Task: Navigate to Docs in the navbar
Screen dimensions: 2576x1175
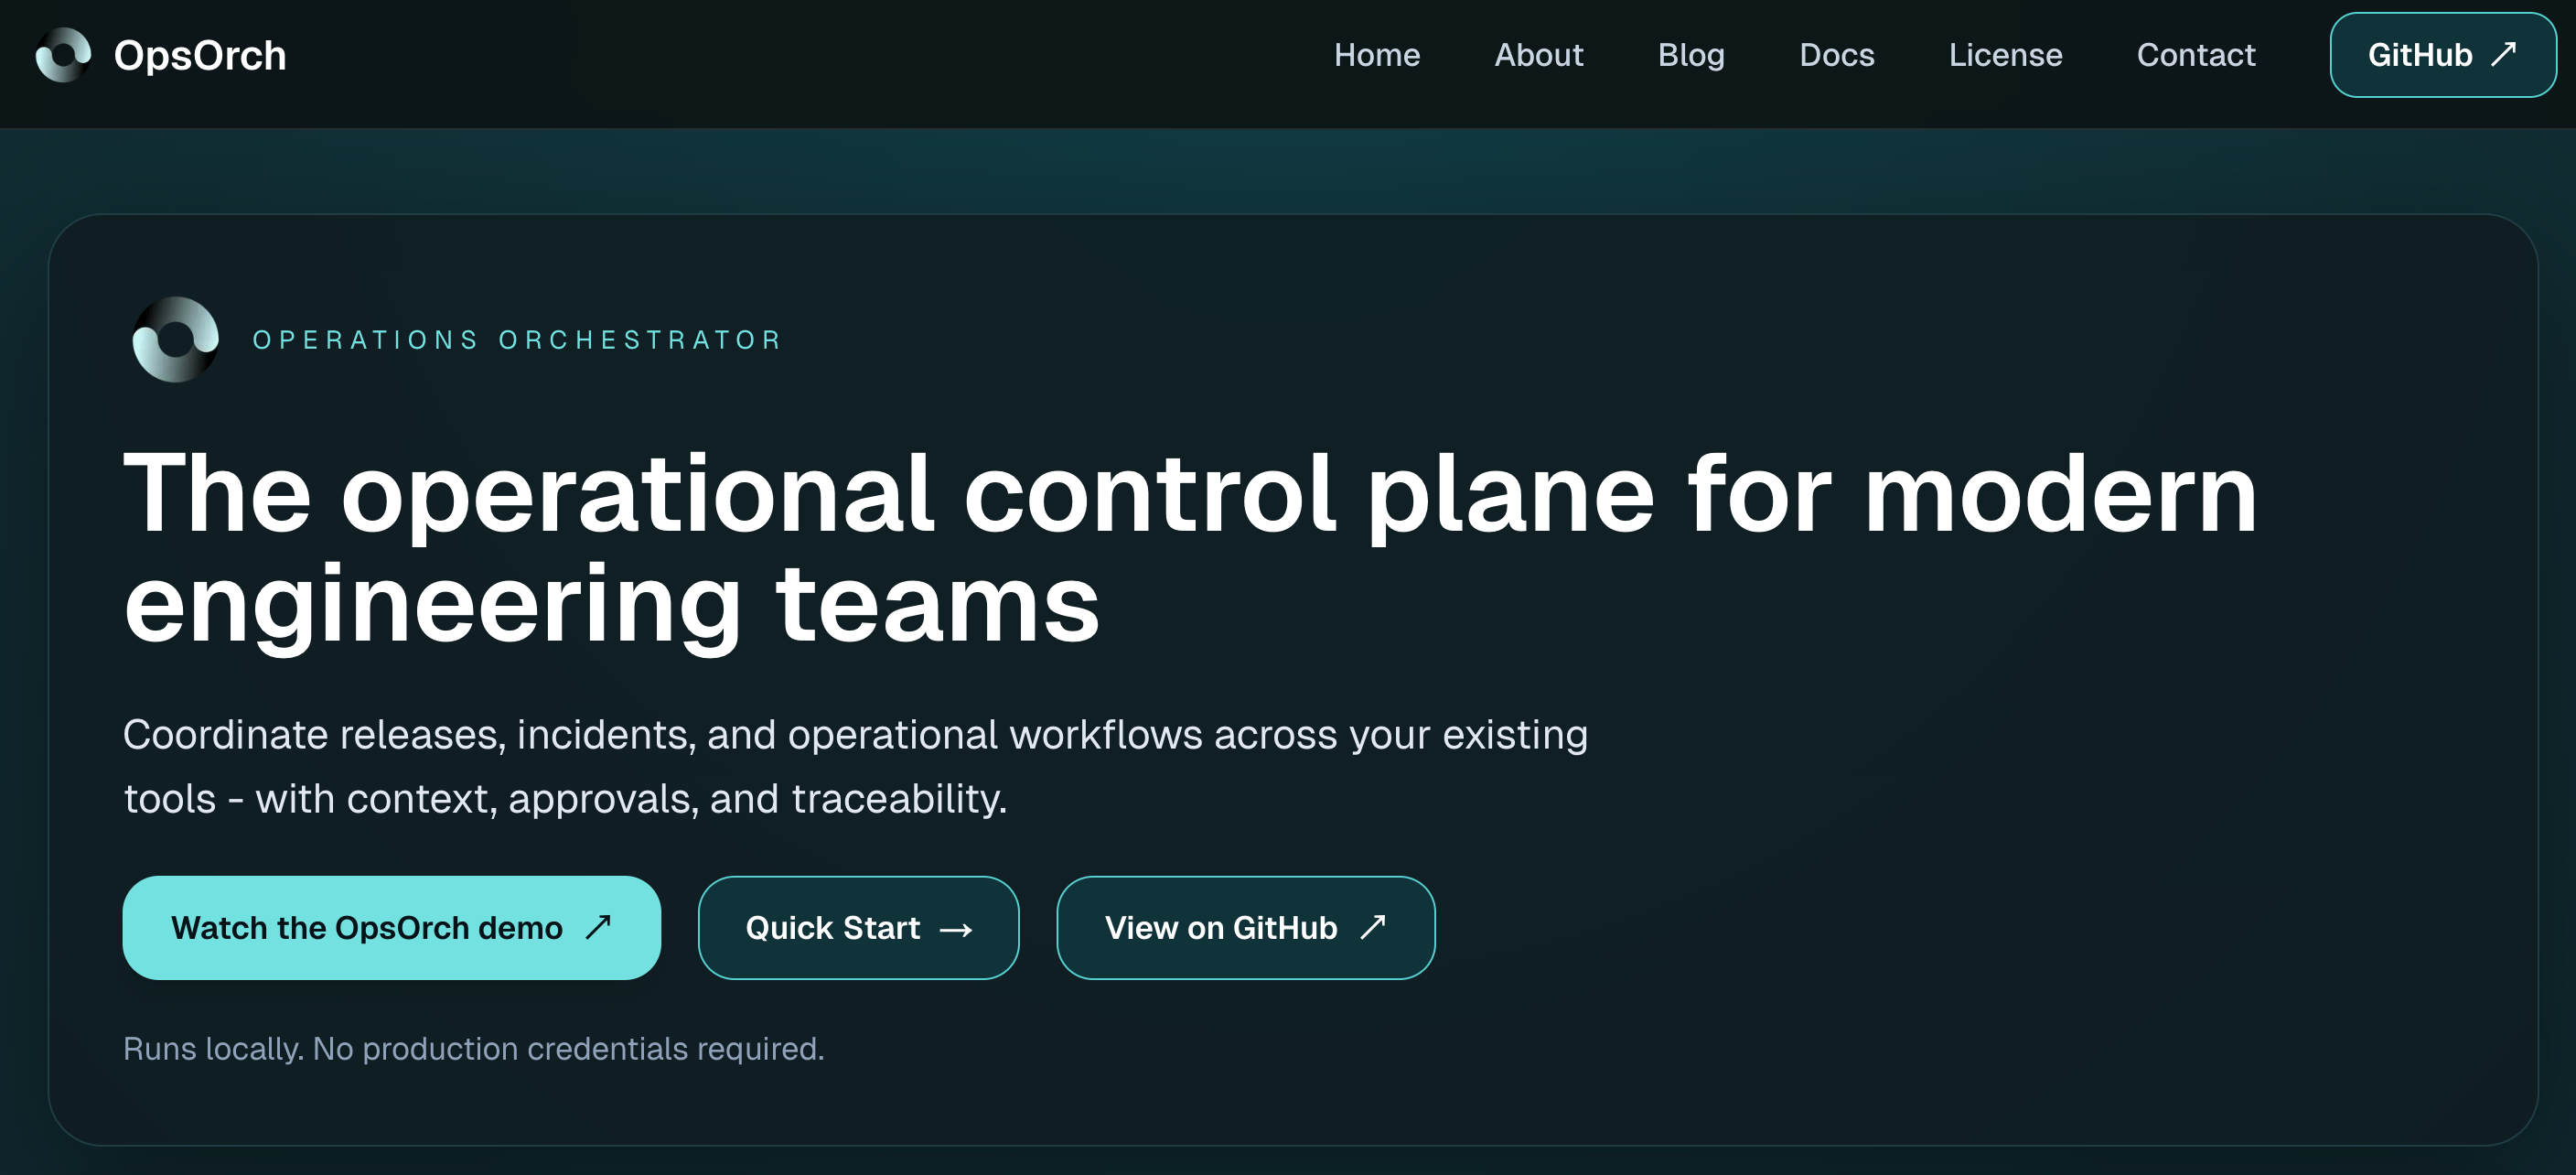Action: click(x=1836, y=55)
